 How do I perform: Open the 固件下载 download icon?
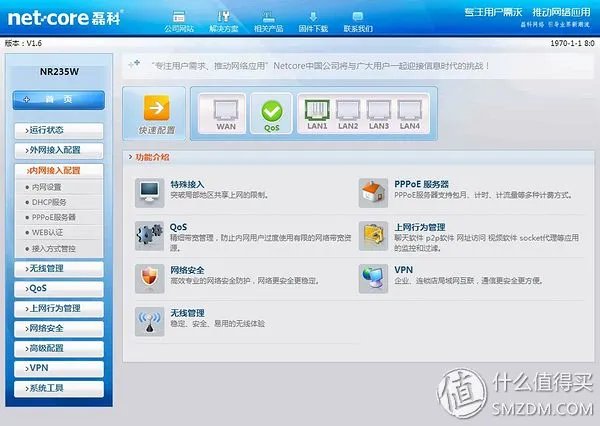tap(313, 17)
